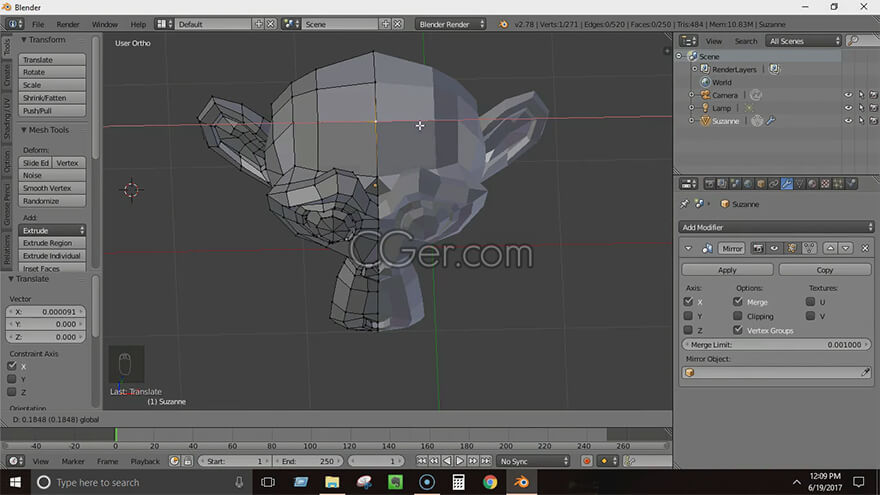The height and width of the screenshot is (495, 880).
Task: Collapse the Mirror modifier panel with its triangle
Action: (x=688, y=248)
